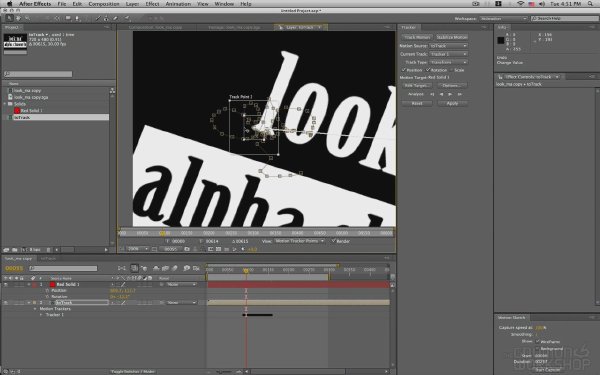Open the Composition menu
600x375 pixels.
(x=104, y=4)
